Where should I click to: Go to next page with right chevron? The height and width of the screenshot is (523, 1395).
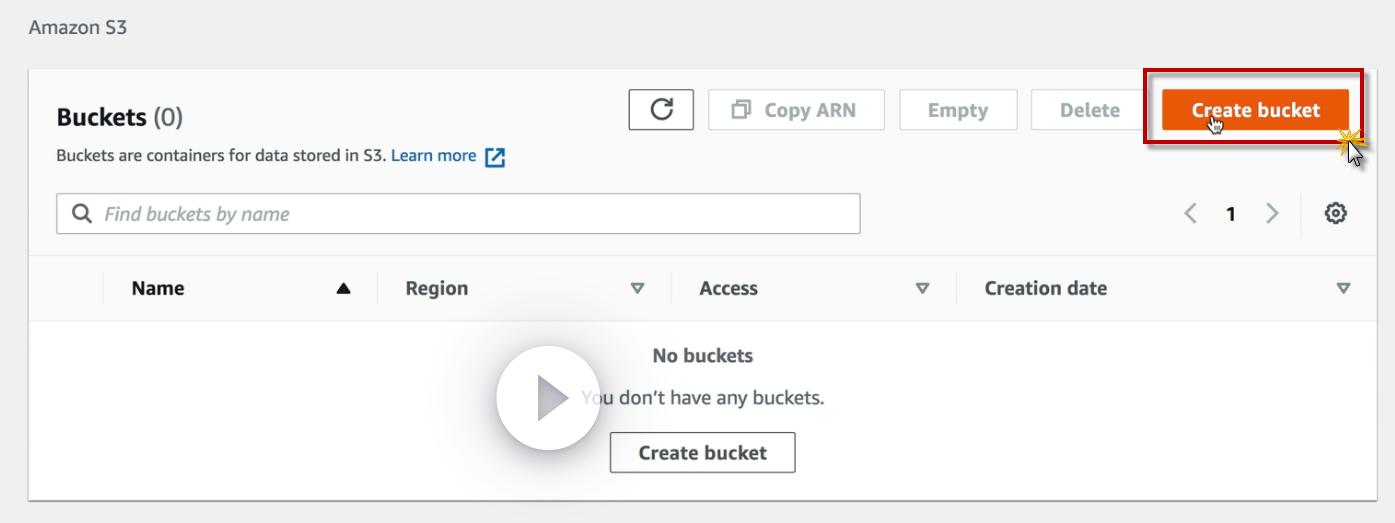[x=1272, y=213]
